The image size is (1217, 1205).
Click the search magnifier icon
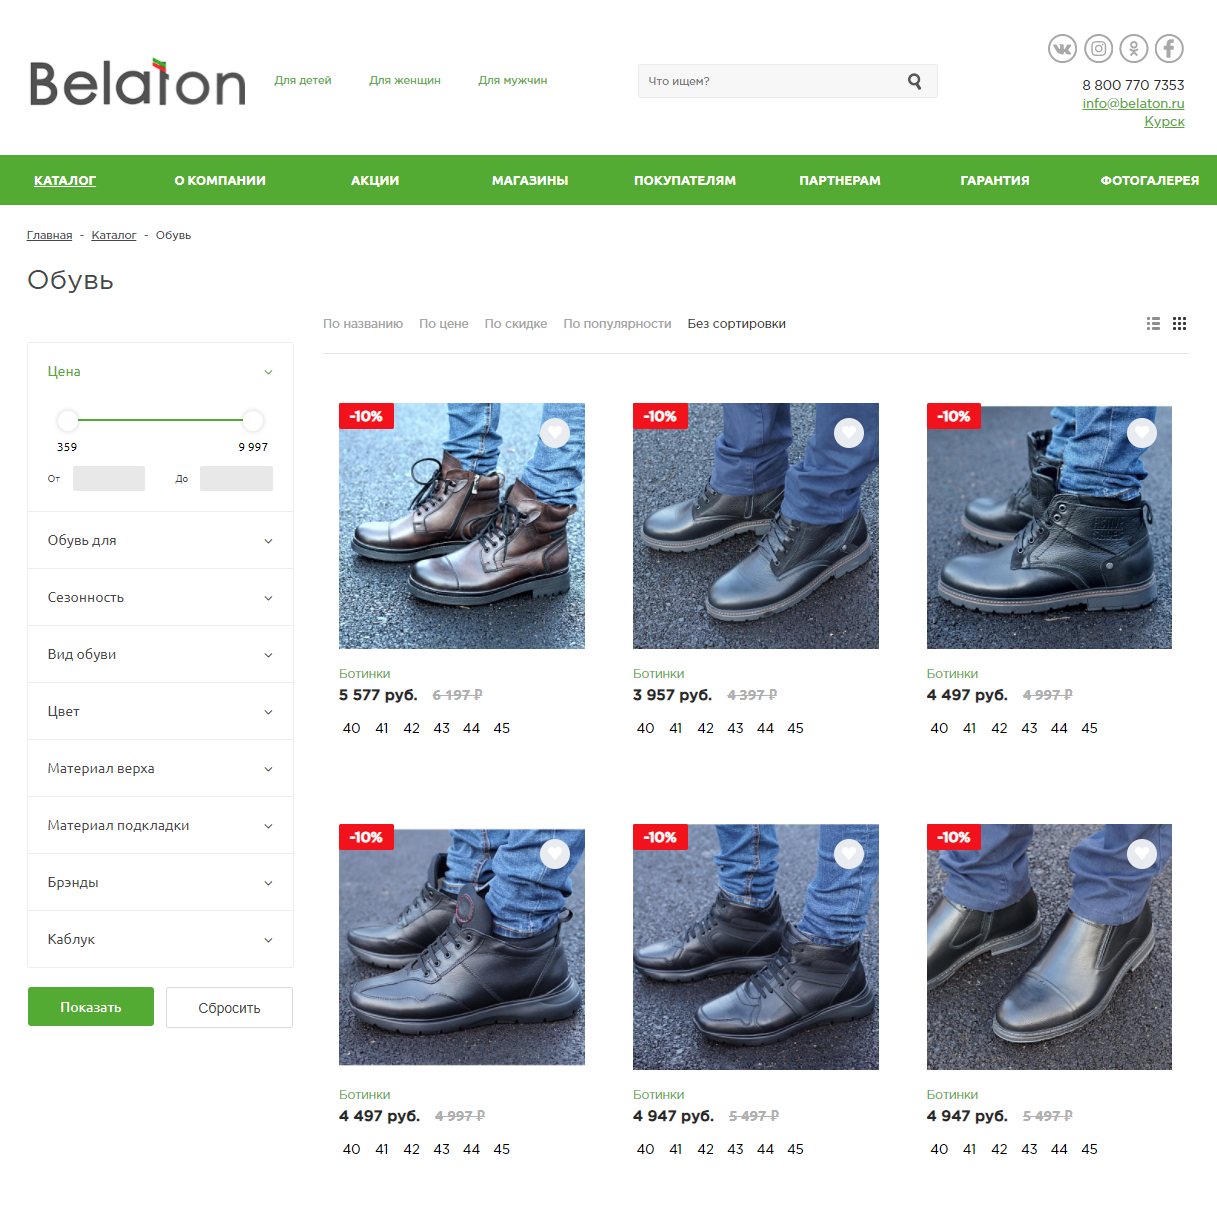[x=914, y=81]
